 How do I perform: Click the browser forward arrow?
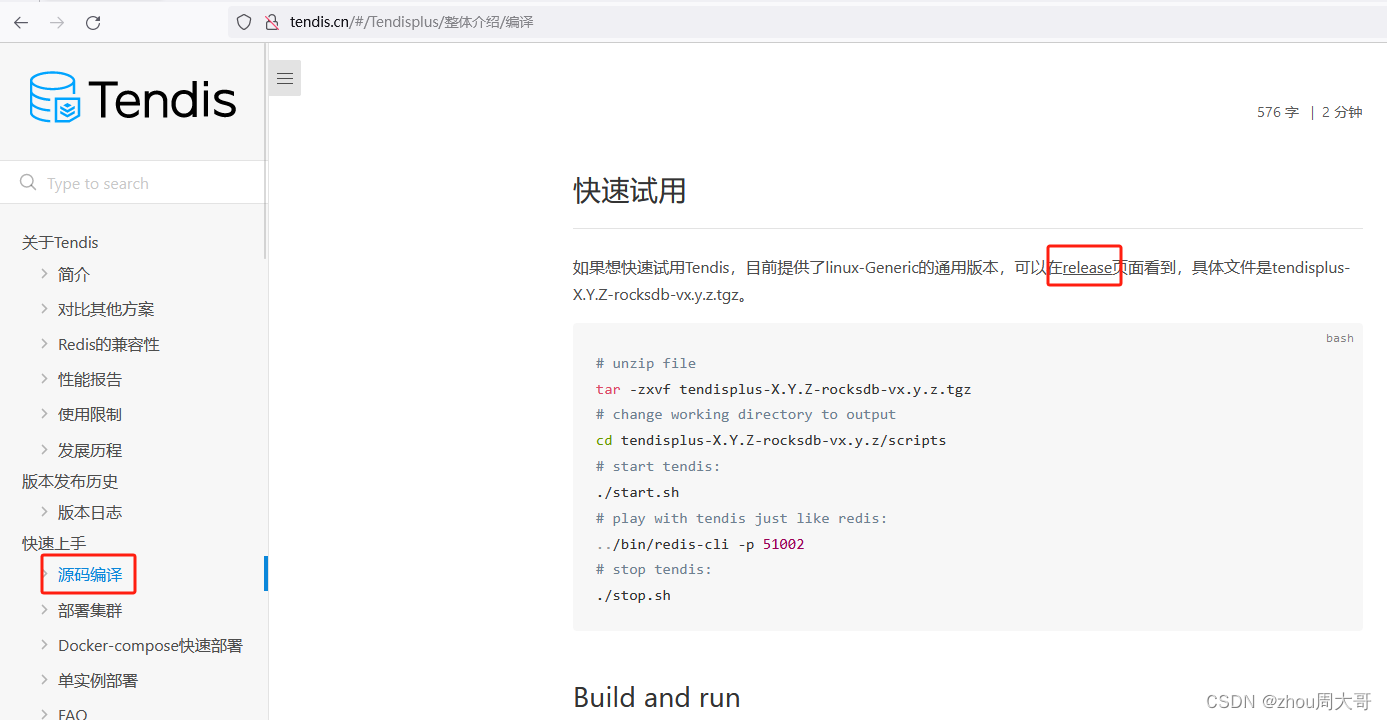(57, 22)
